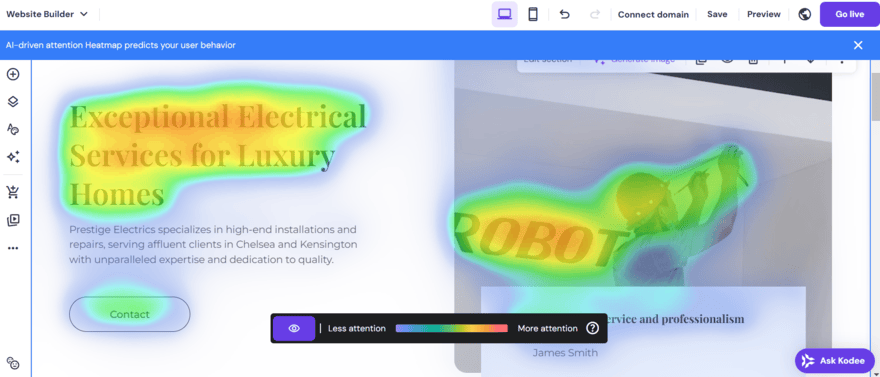Open the online store cart icon
The height and width of the screenshot is (377, 880).
[13, 192]
